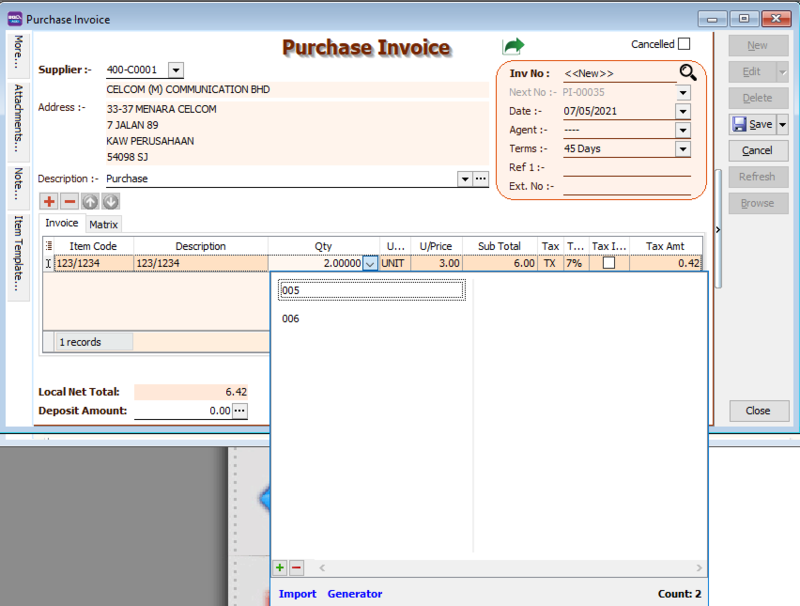800x606 pixels.
Task: Add a new invoice line item row
Action: (x=48, y=201)
